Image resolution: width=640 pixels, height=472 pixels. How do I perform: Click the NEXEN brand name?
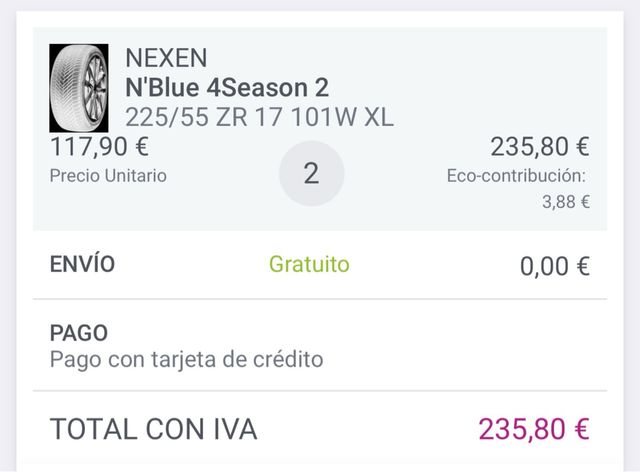click(x=166, y=58)
